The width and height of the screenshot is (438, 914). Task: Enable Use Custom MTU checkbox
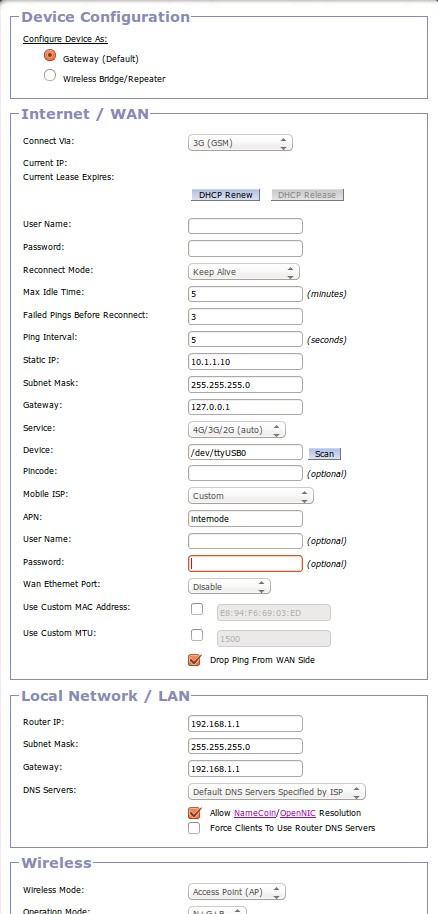coord(197,635)
